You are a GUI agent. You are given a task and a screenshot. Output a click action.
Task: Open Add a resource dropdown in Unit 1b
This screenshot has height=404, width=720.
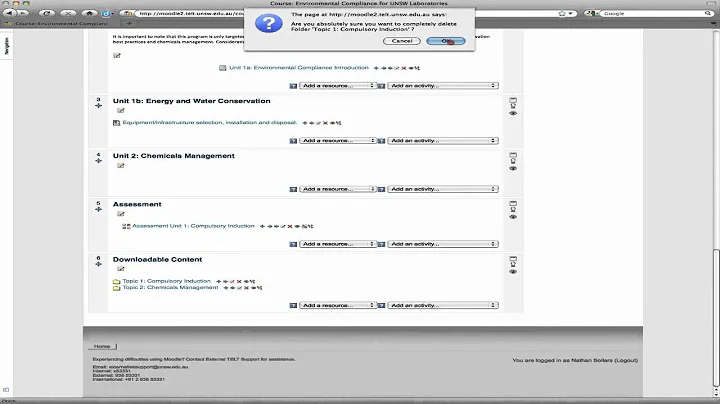tap(338, 140)
